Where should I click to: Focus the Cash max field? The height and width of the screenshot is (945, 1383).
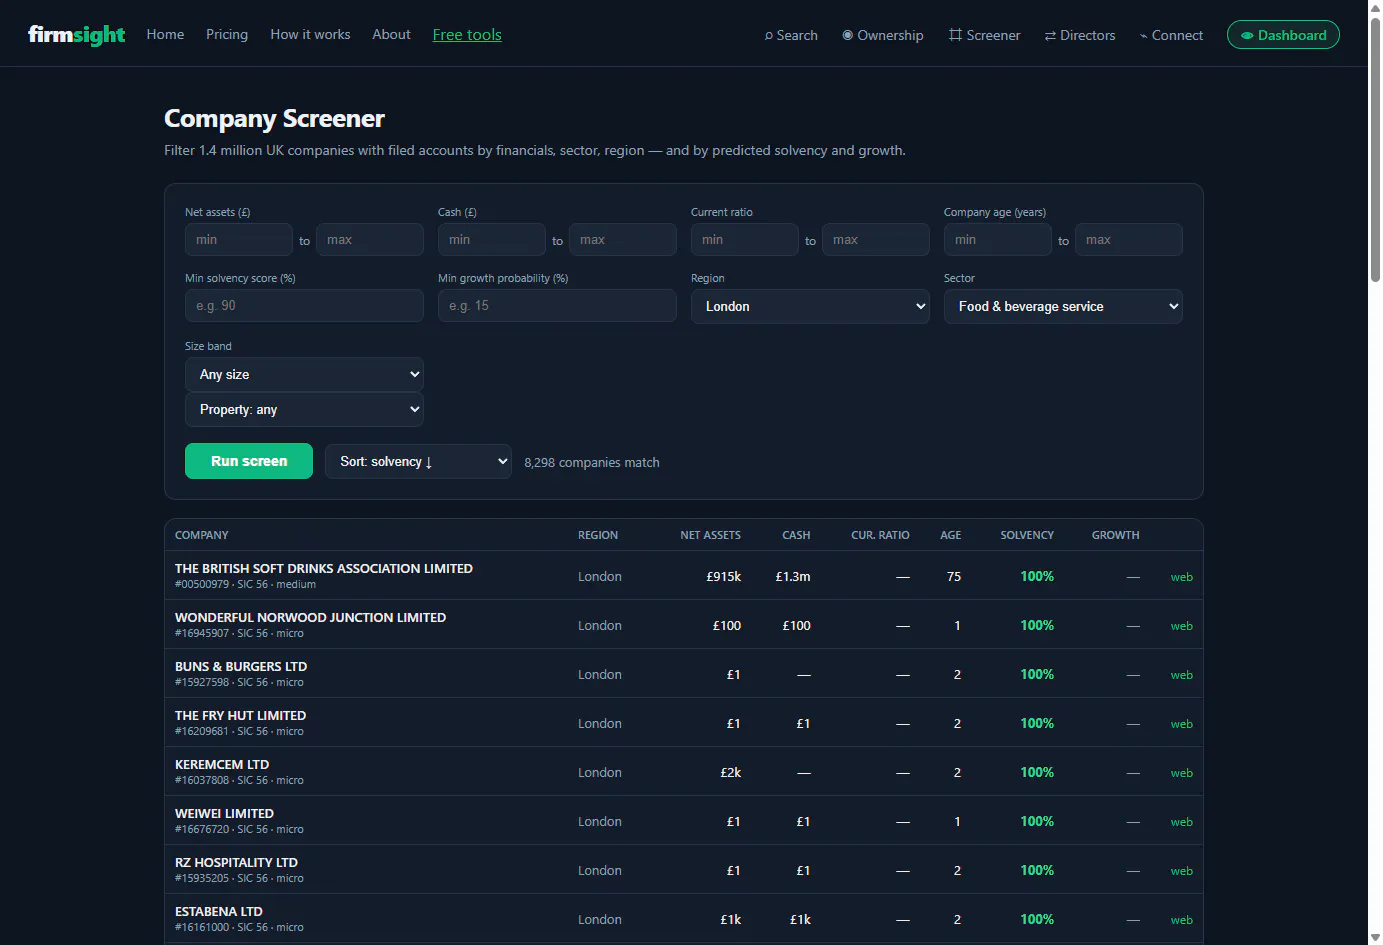623,240
